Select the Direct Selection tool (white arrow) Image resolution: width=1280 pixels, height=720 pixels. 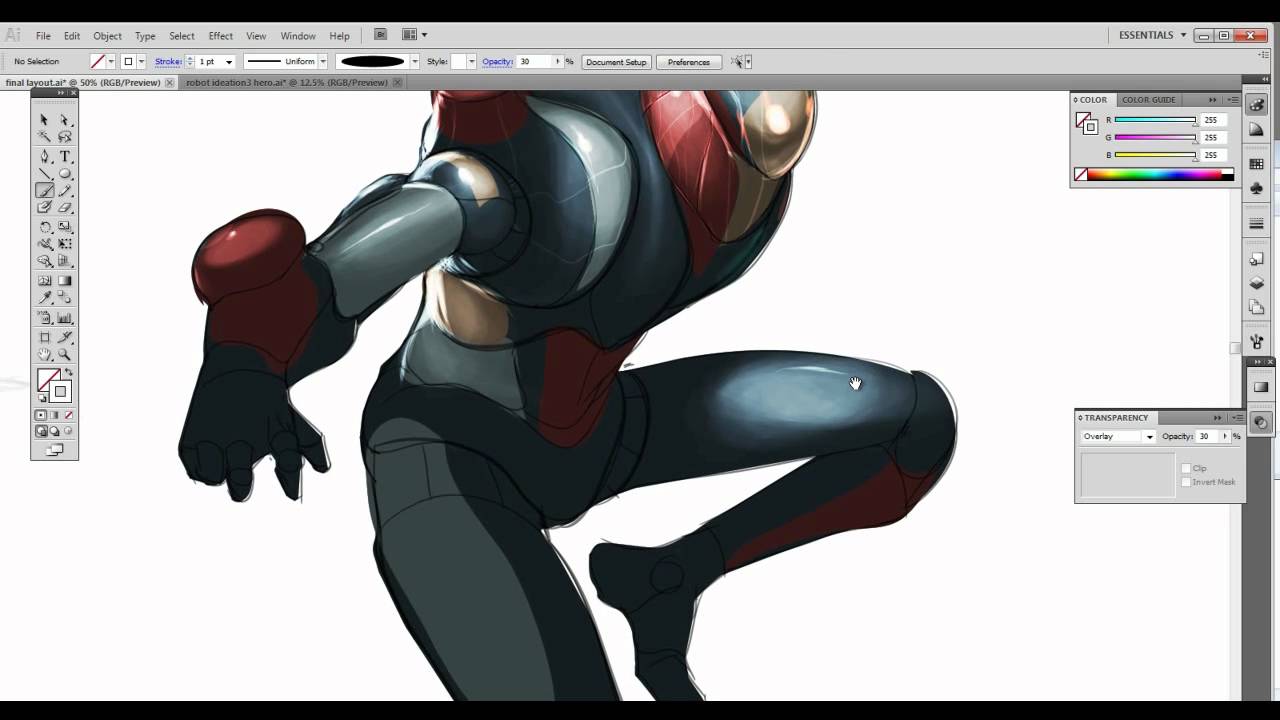tap(65, 119)
